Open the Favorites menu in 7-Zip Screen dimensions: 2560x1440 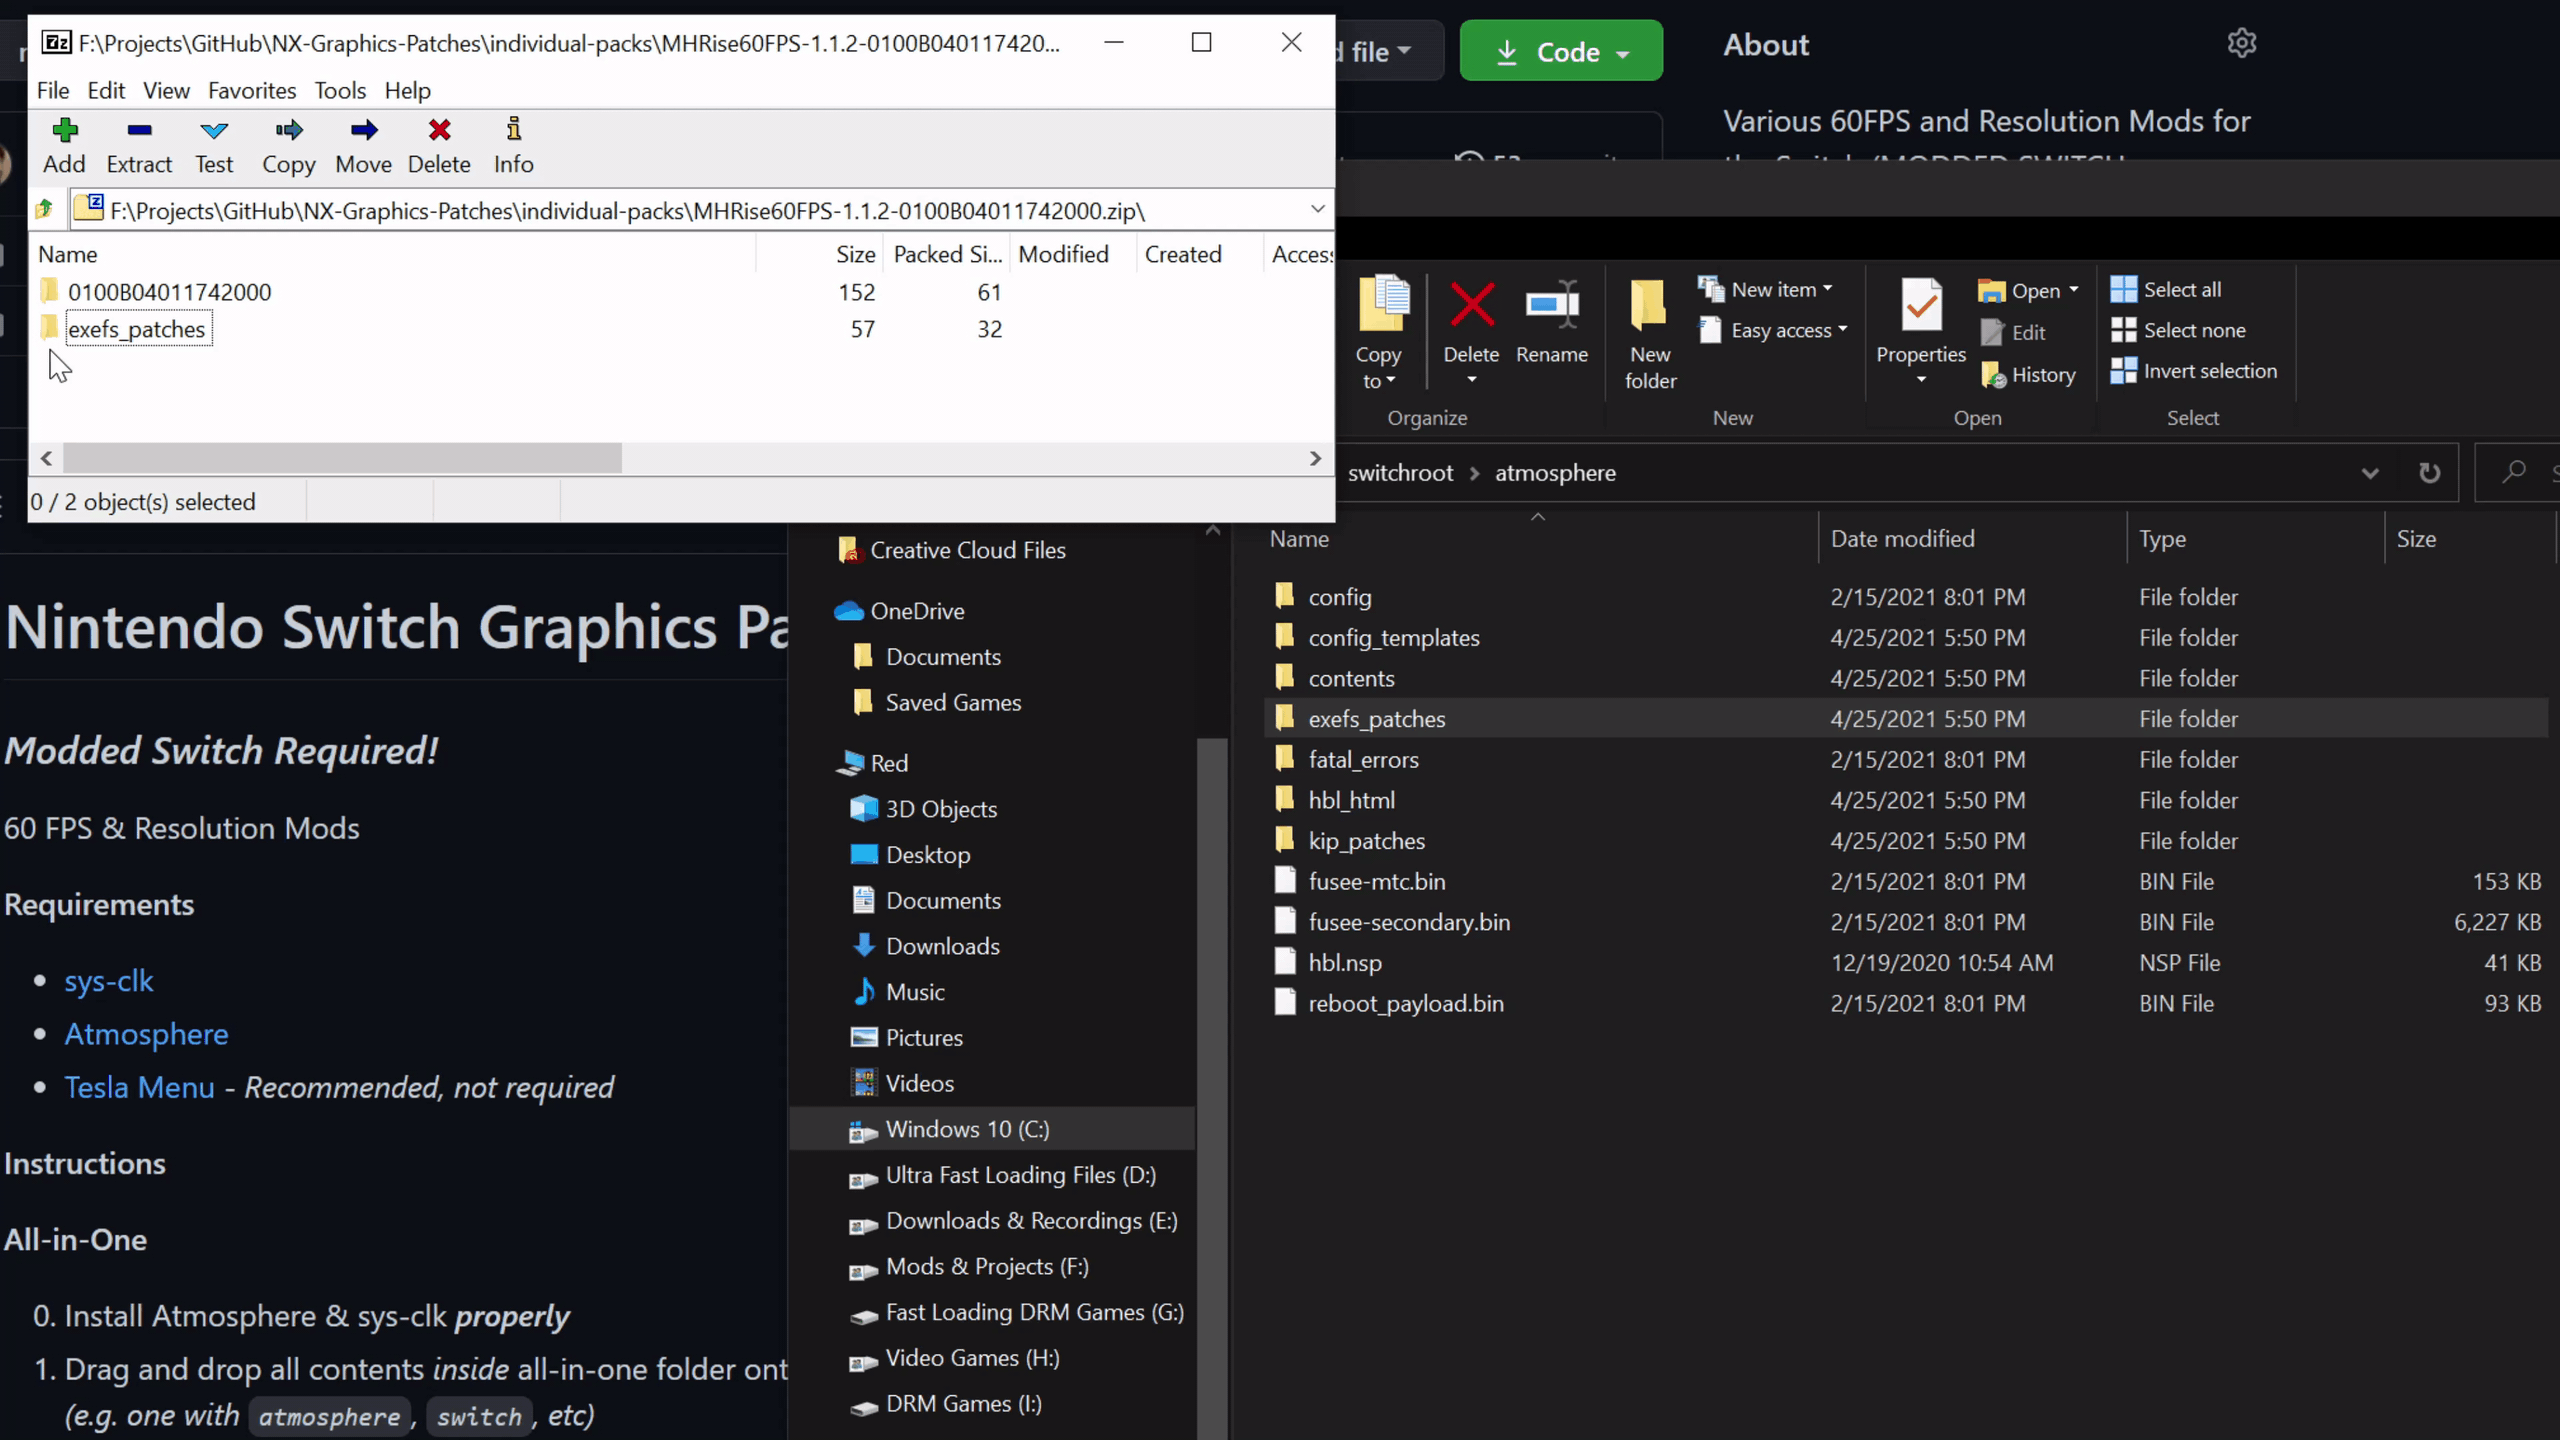(252, 90)
